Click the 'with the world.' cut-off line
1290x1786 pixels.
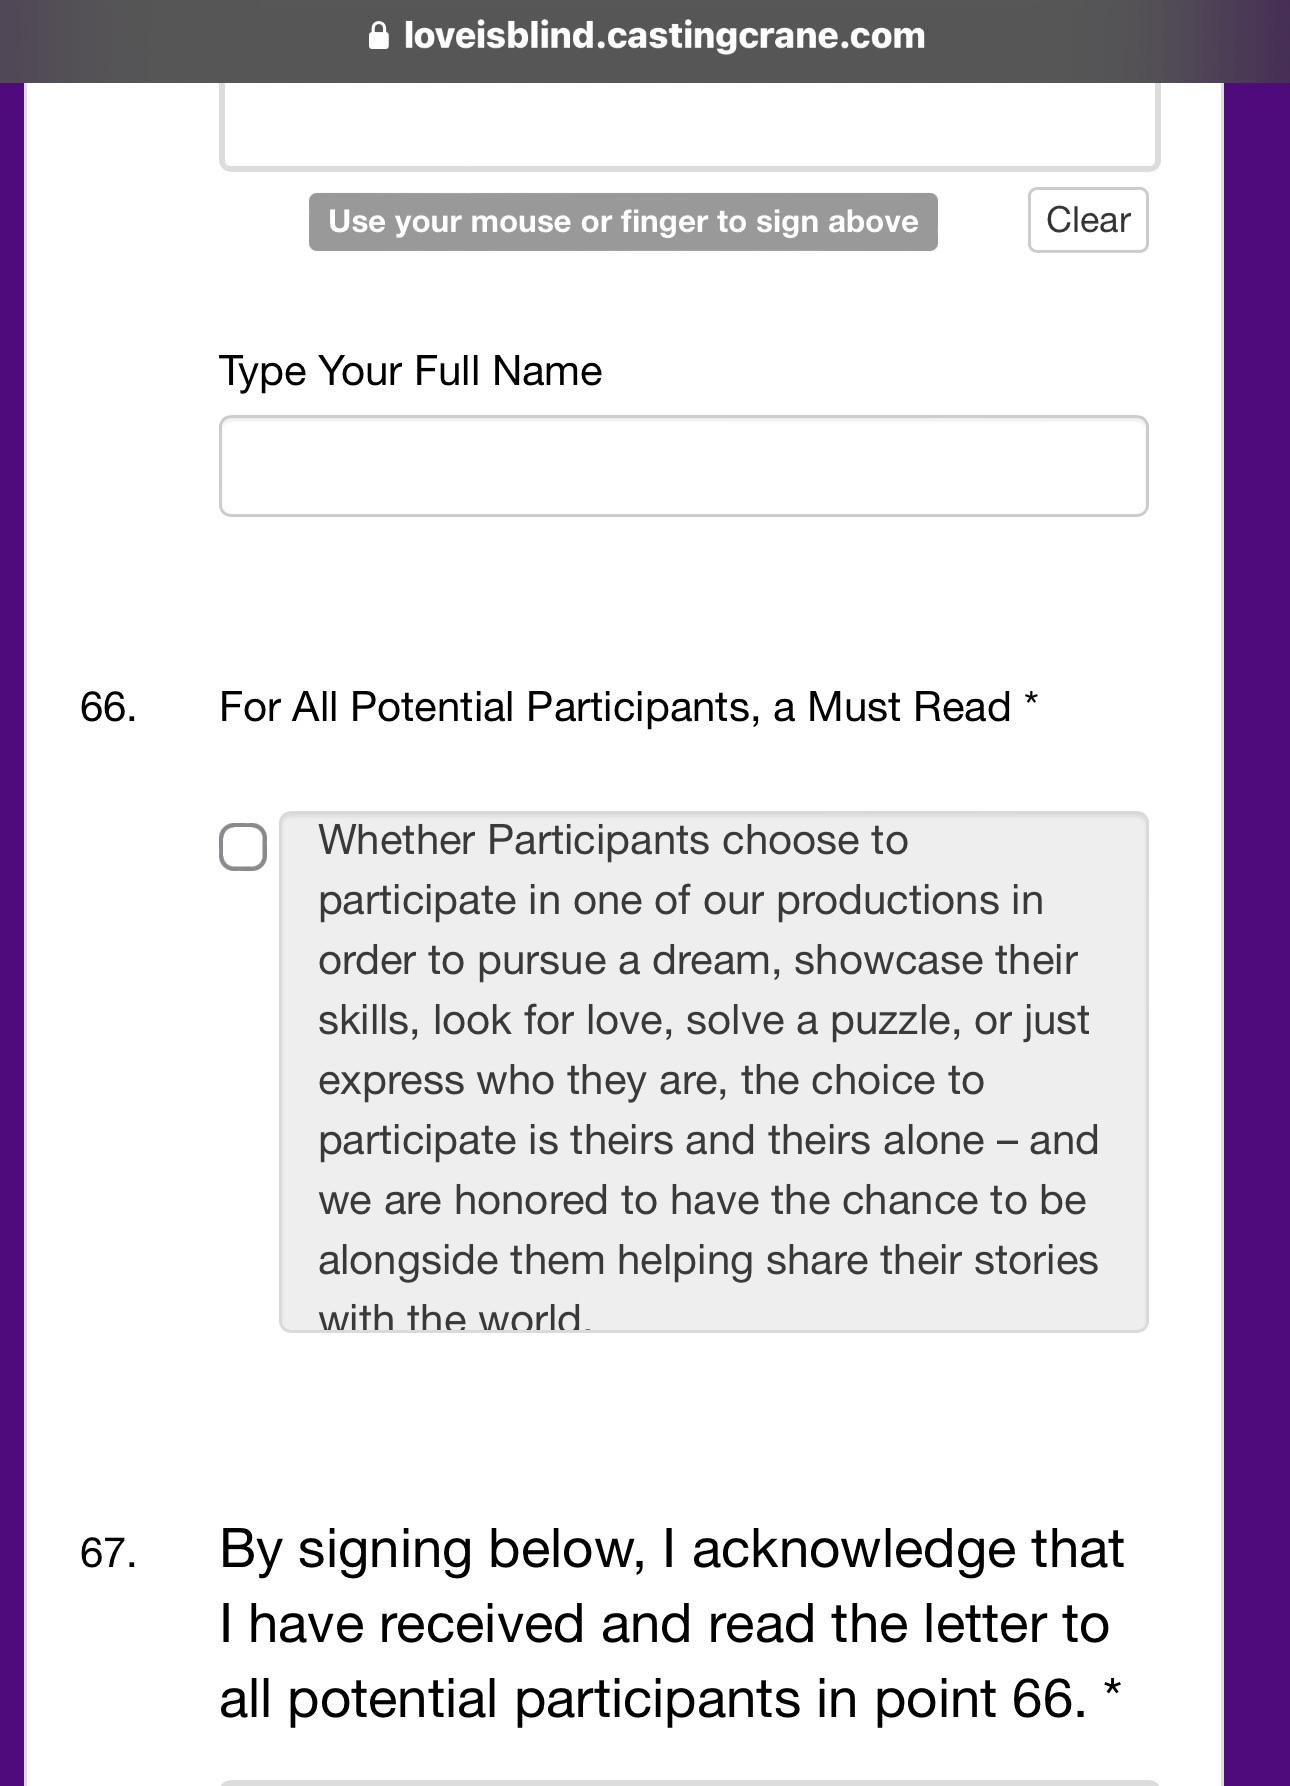[455, 1316]
